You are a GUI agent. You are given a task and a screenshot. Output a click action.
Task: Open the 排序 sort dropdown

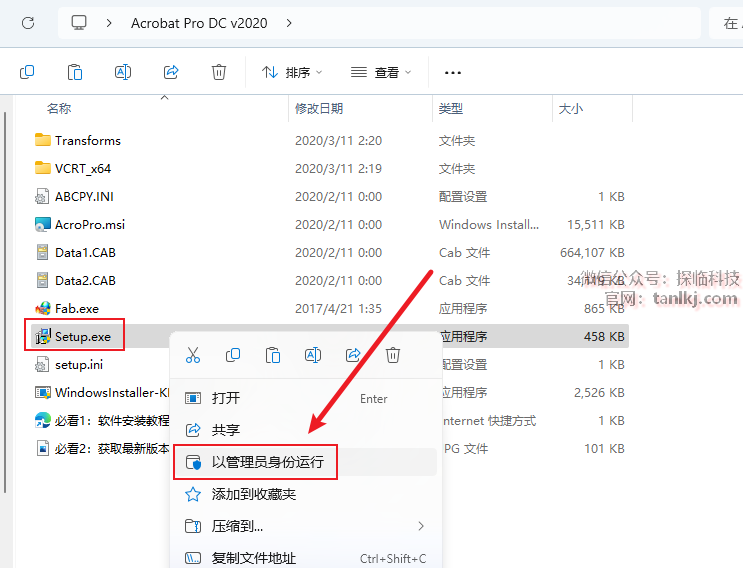292,72
